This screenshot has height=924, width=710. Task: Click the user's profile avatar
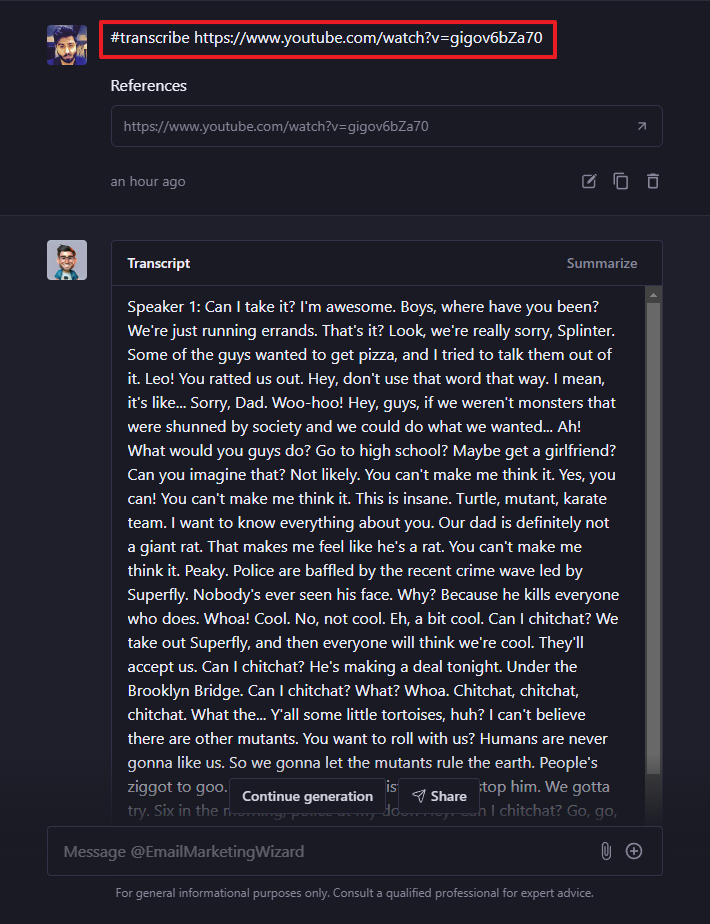pos(67,45)
